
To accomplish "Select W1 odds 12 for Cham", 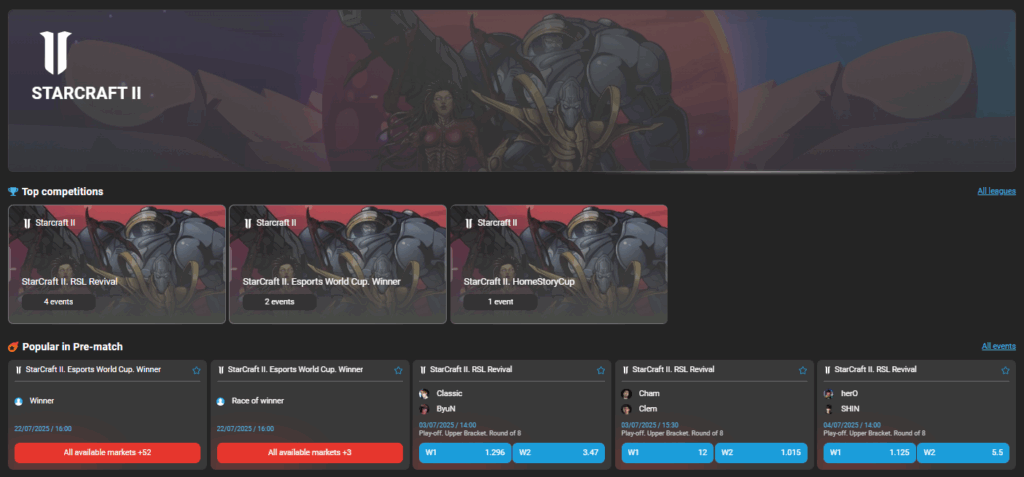I will [x=667, y=453].
